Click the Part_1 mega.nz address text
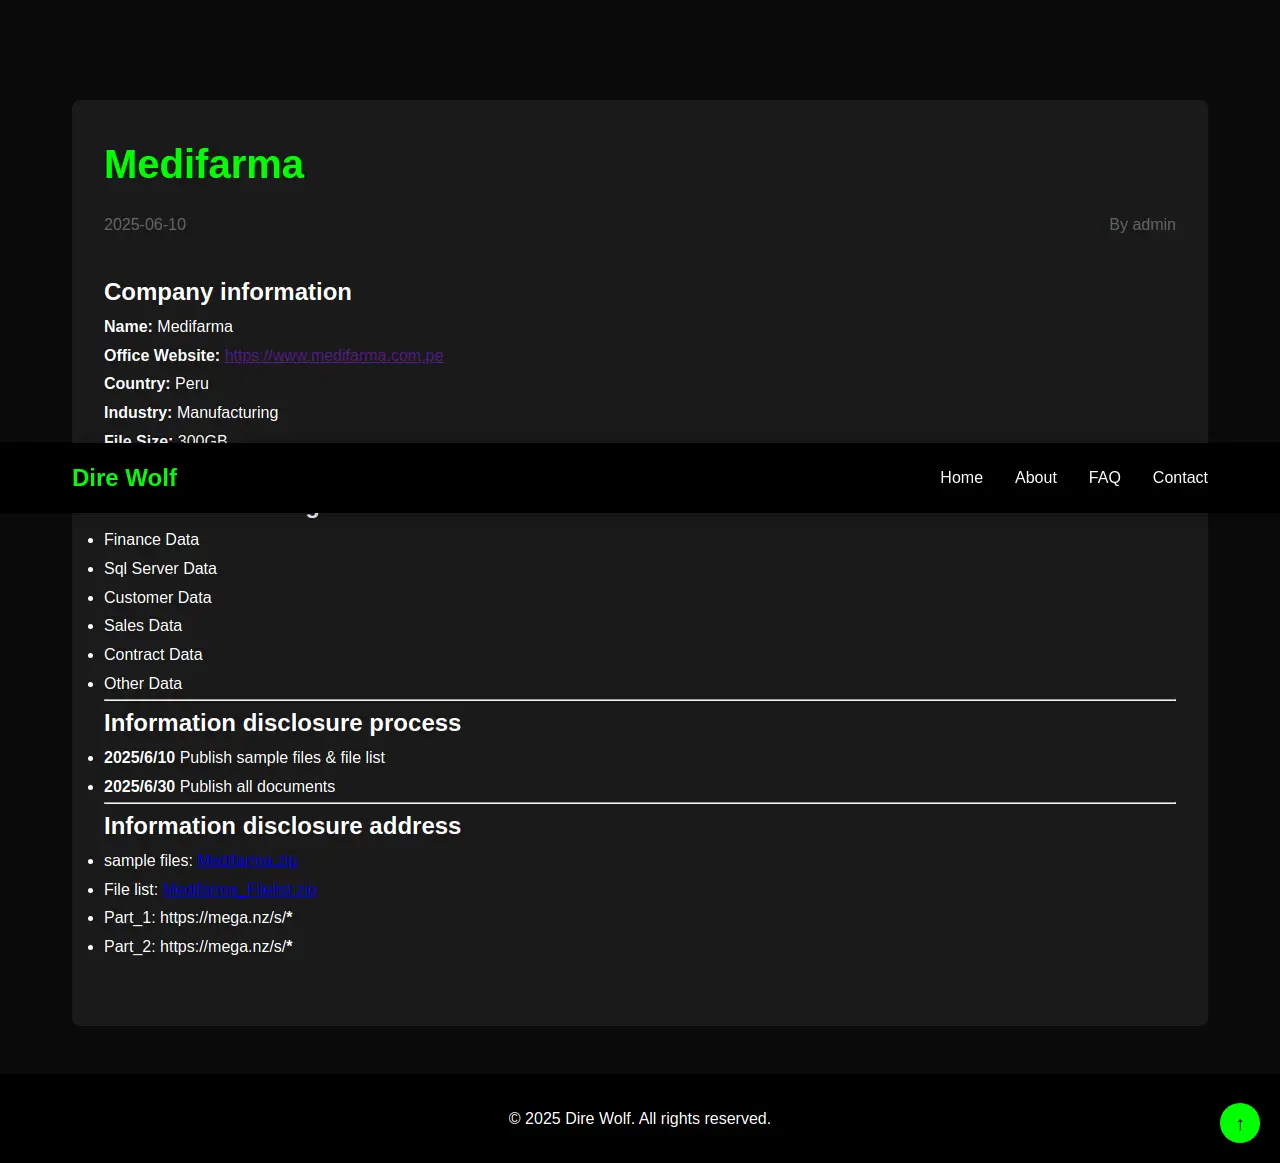 pos(198,918)
